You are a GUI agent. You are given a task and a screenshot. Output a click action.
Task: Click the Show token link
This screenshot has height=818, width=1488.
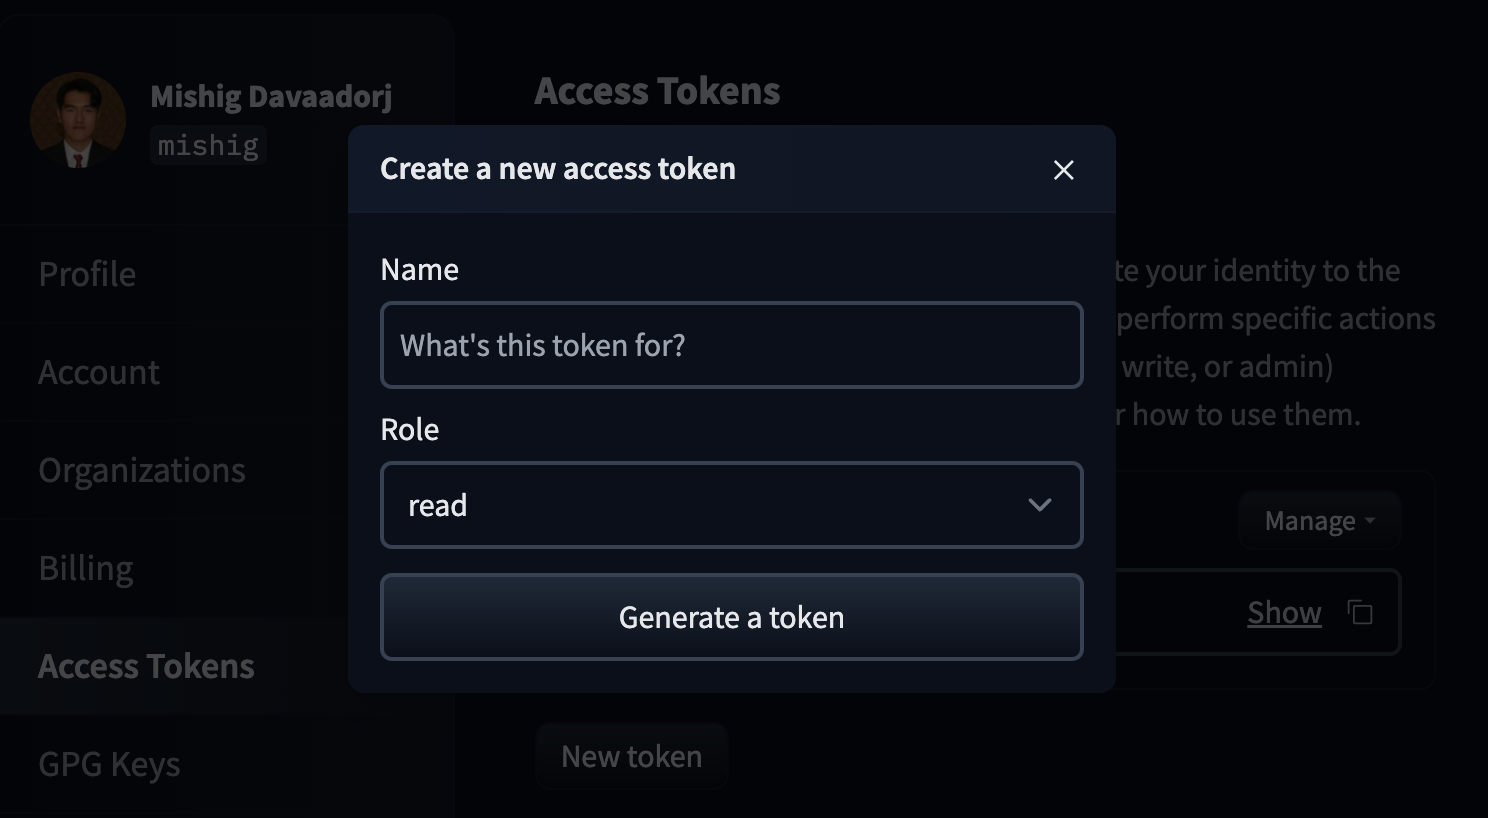tap(1284, 612)
